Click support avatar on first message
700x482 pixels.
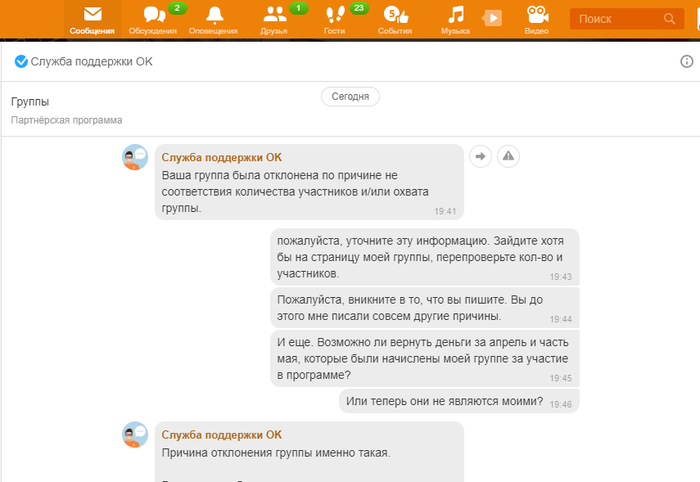coord(135,158)
